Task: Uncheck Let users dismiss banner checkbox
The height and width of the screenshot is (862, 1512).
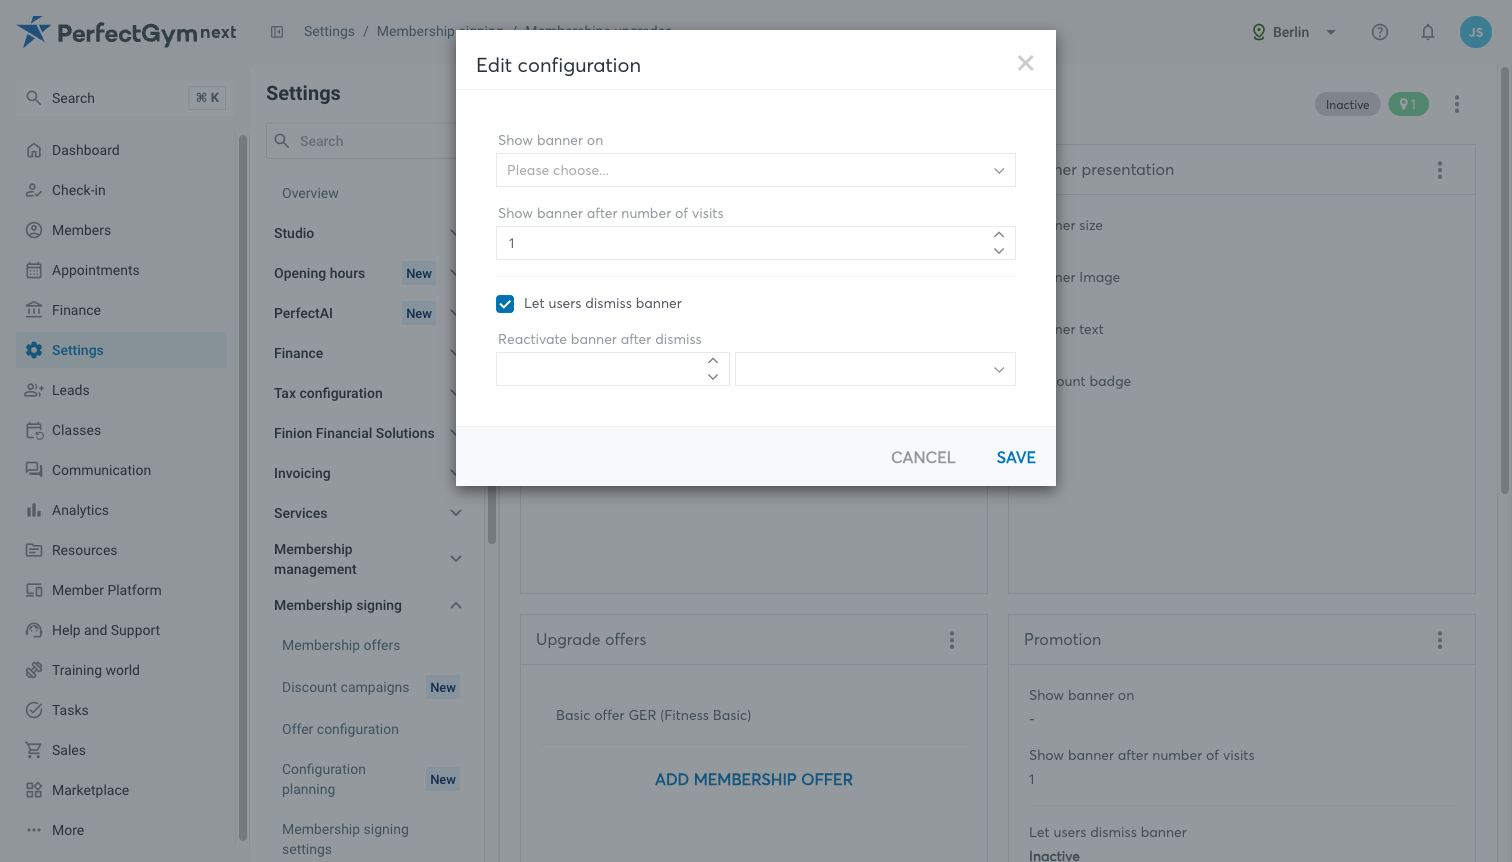Action: click(505, 304)
